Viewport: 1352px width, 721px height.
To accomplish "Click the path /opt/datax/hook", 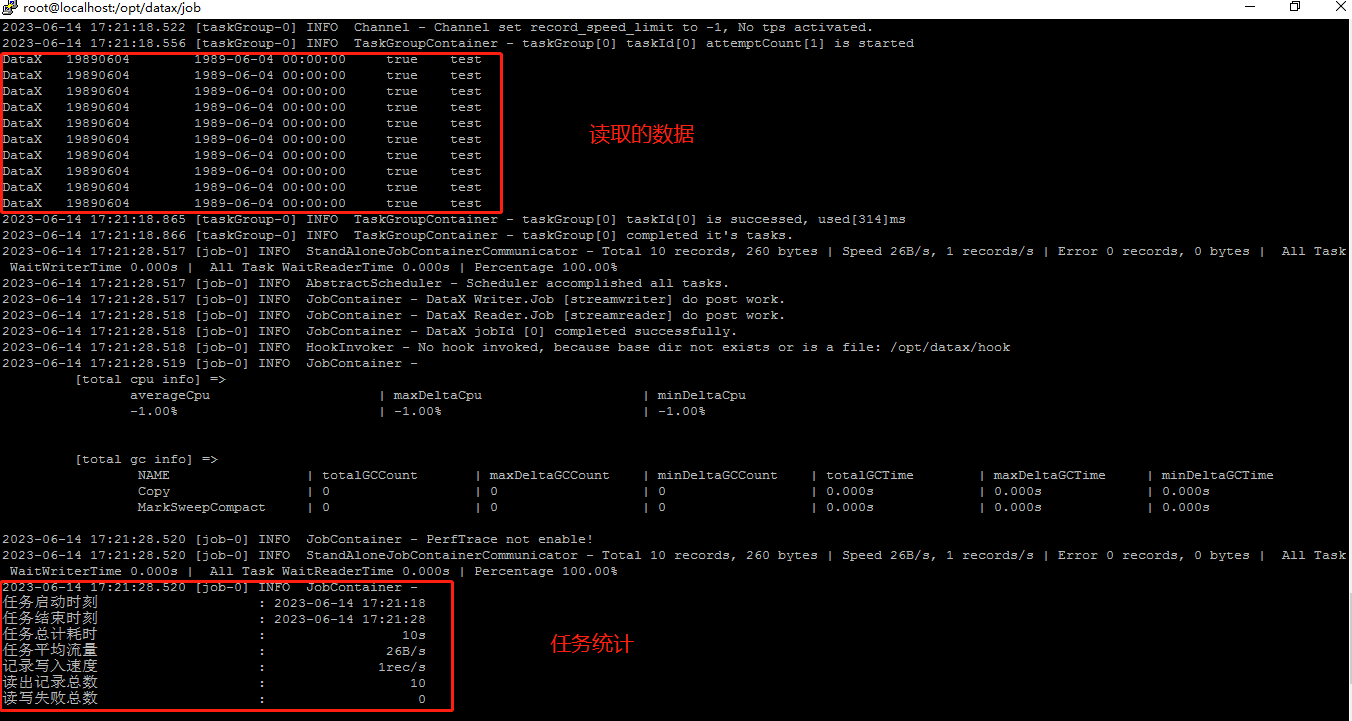I will (x=950, y=347).
